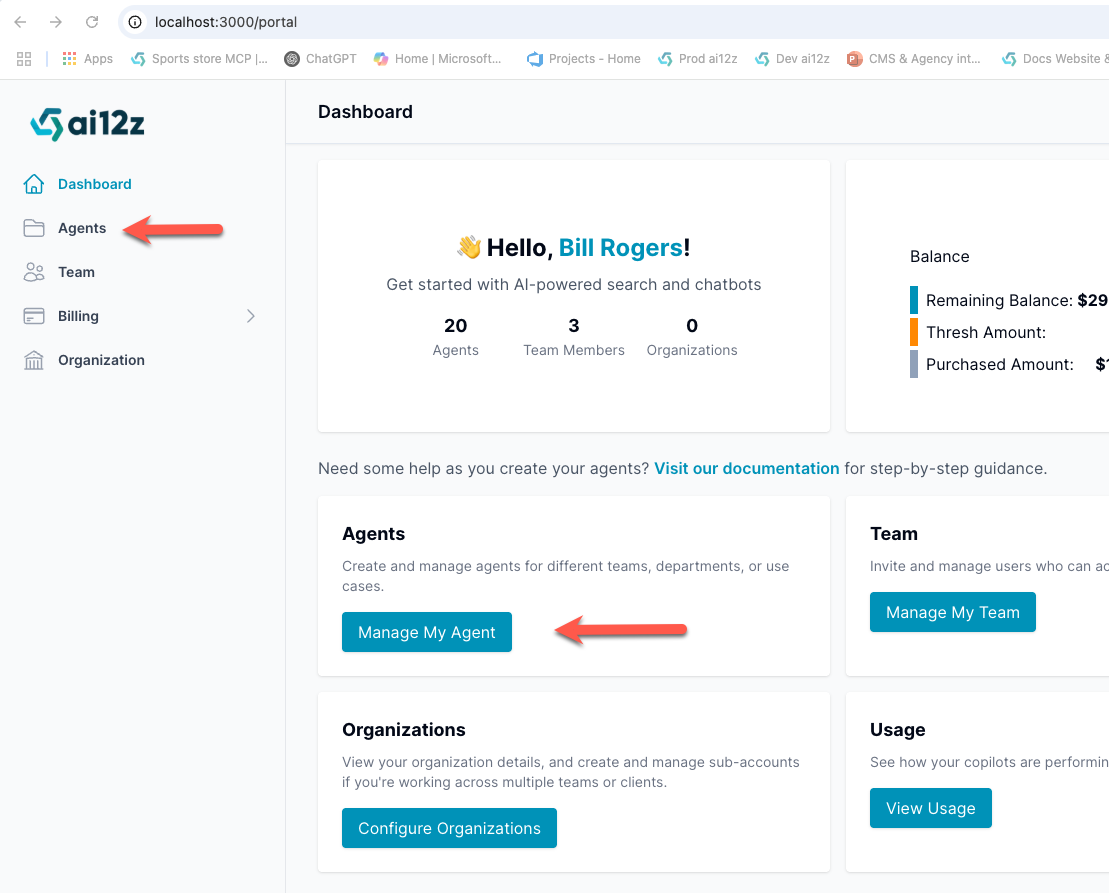This screenshot has height=893, width=1109.
Task: Click the orange Thresh Amount color bar
Action: pyautogui.click(x=914, y=332)
